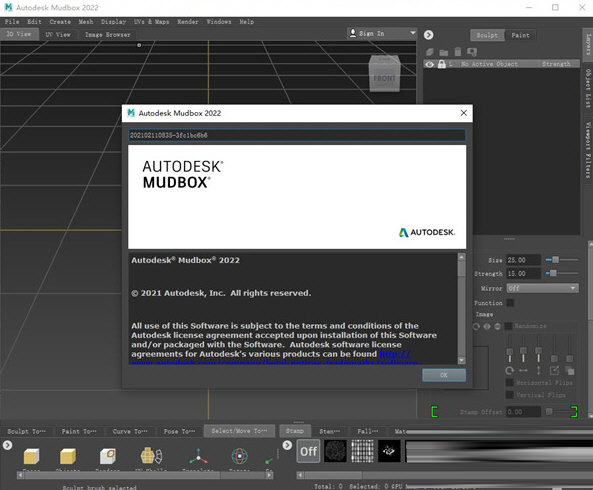The width and height of the screenshot is (593, 490).
Task: Click OK in the About Mudbox dialog
Action: pyautogui.click(x=444, y=375)
